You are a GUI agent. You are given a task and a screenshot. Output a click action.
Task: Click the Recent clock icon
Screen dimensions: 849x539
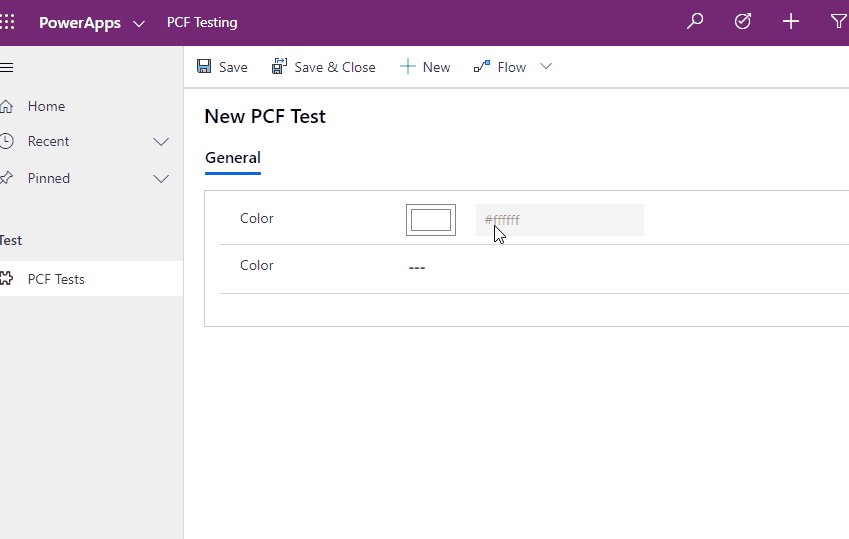click(6, 141)
